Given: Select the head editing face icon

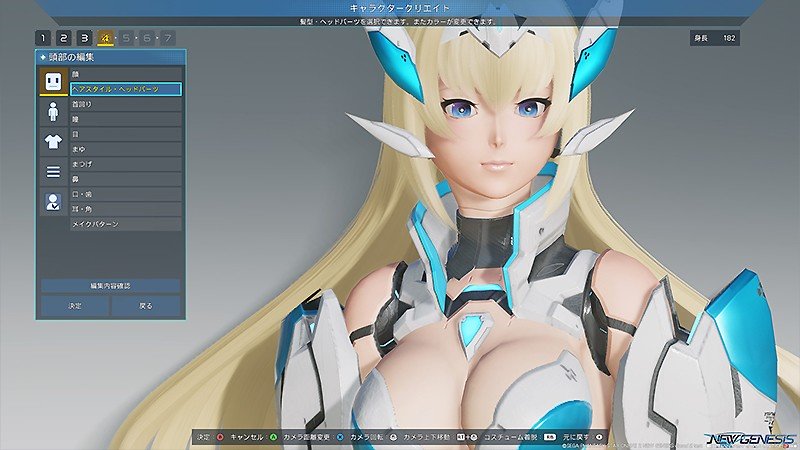Looking at the screenshot, I should click(53, 81).
